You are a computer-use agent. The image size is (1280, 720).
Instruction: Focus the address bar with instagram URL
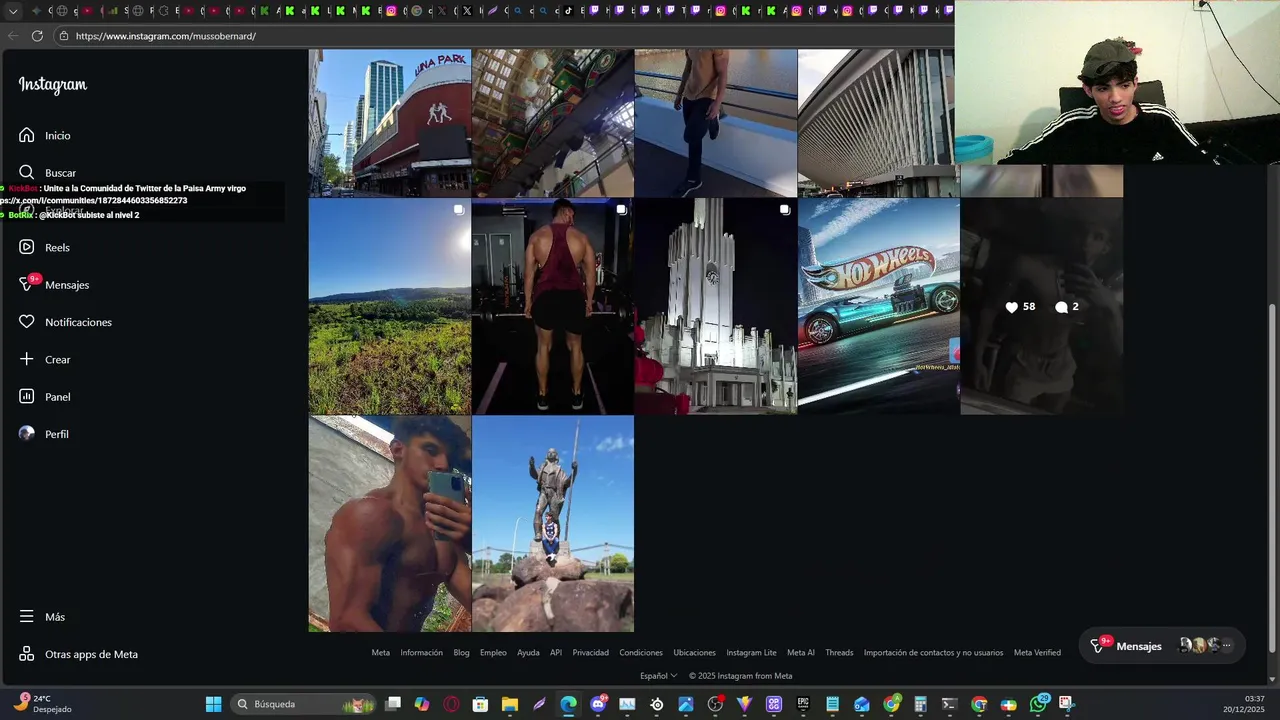coord(500,36)
